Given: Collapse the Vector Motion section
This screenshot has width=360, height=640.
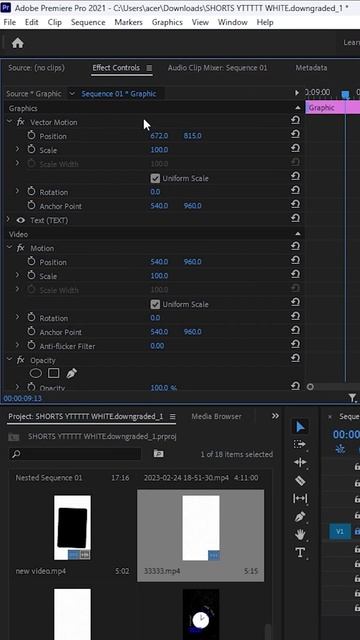Looking at the screenshot, I should [x=9, y=122].
